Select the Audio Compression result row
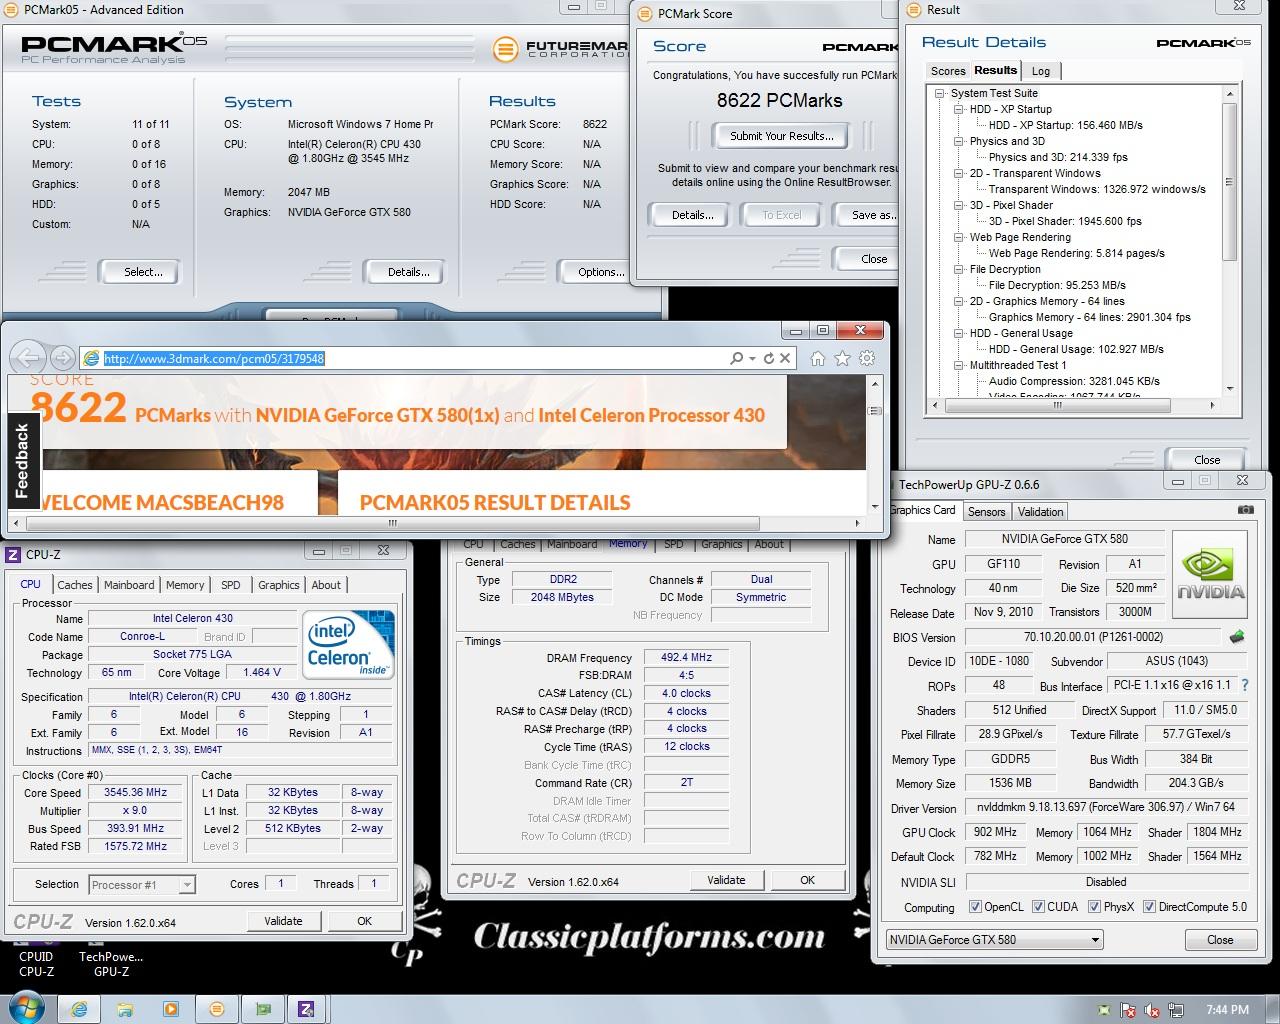Viewport: 1280px width, 1024px height. pos(1074,381)
